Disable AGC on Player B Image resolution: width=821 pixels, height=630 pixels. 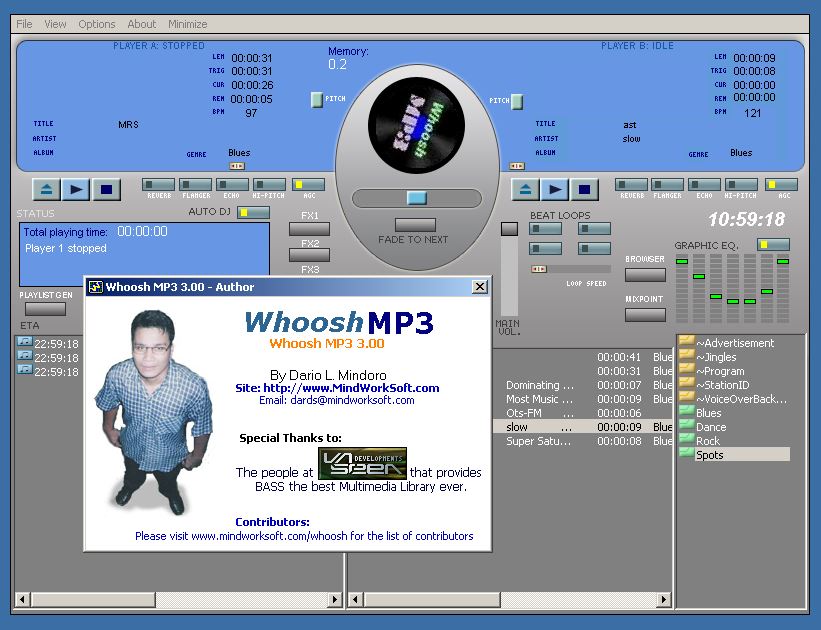click(781, 185)
